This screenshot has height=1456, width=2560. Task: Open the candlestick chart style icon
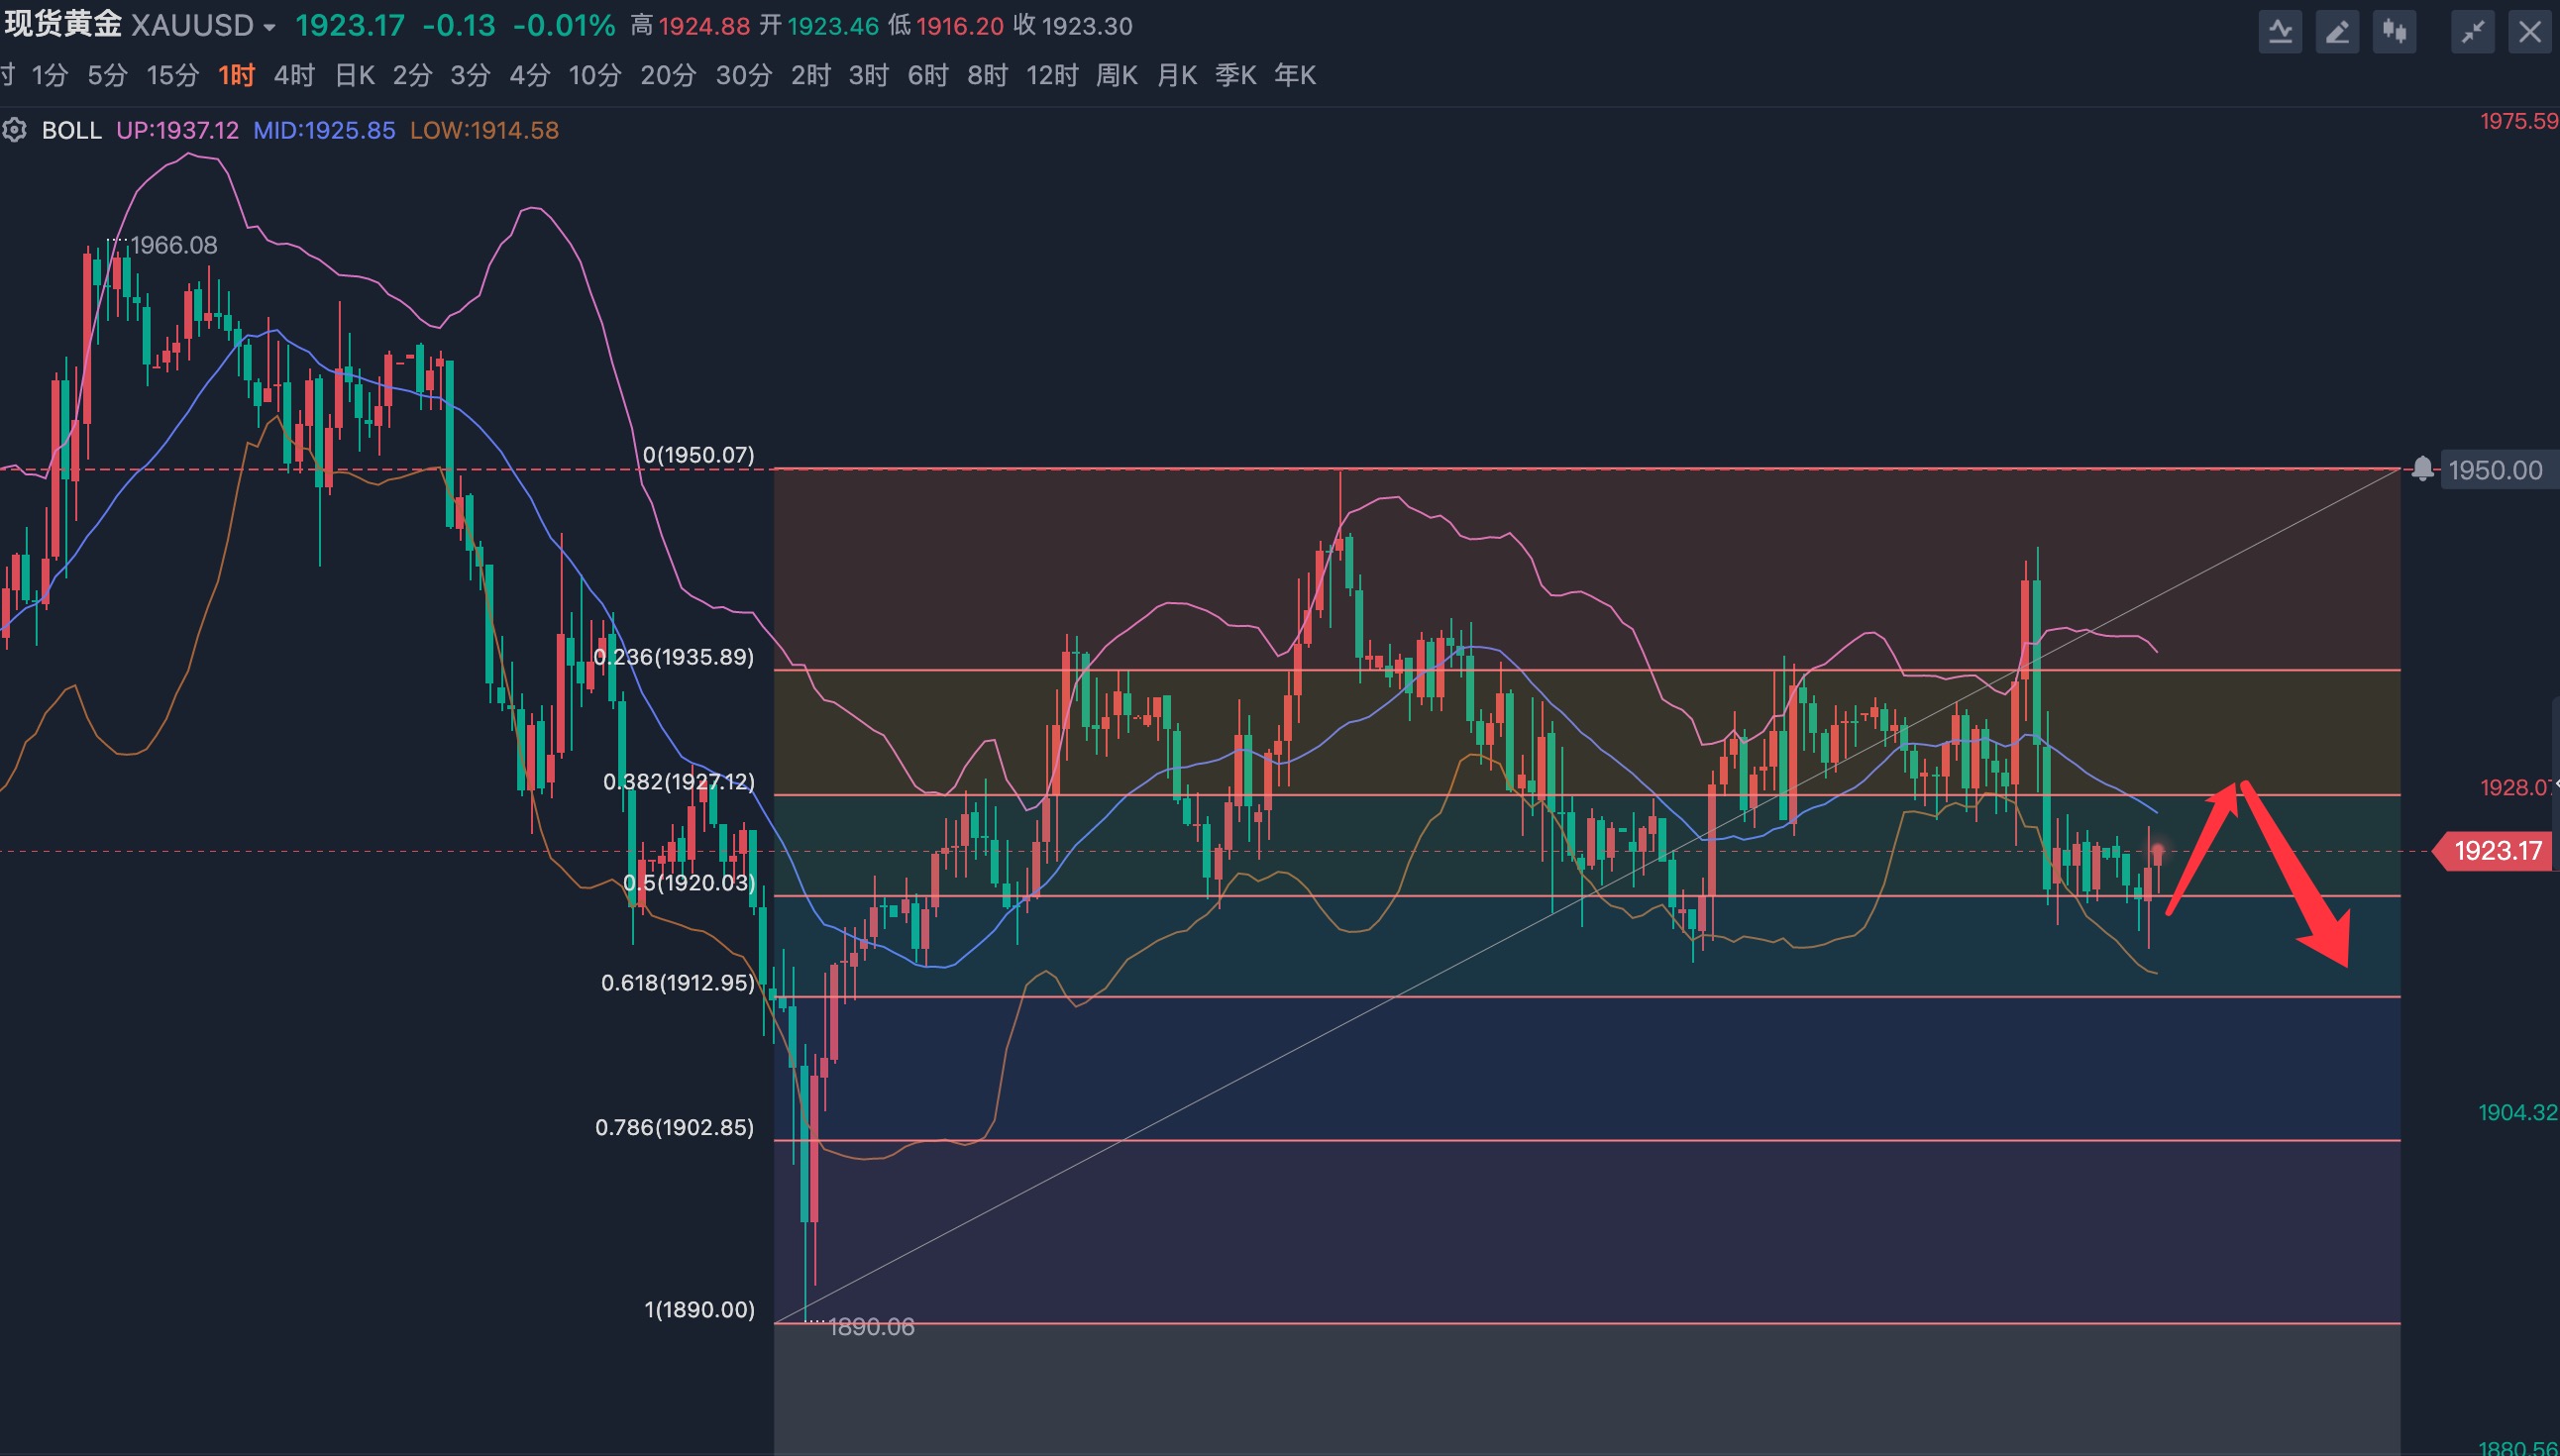point(2394,32)
